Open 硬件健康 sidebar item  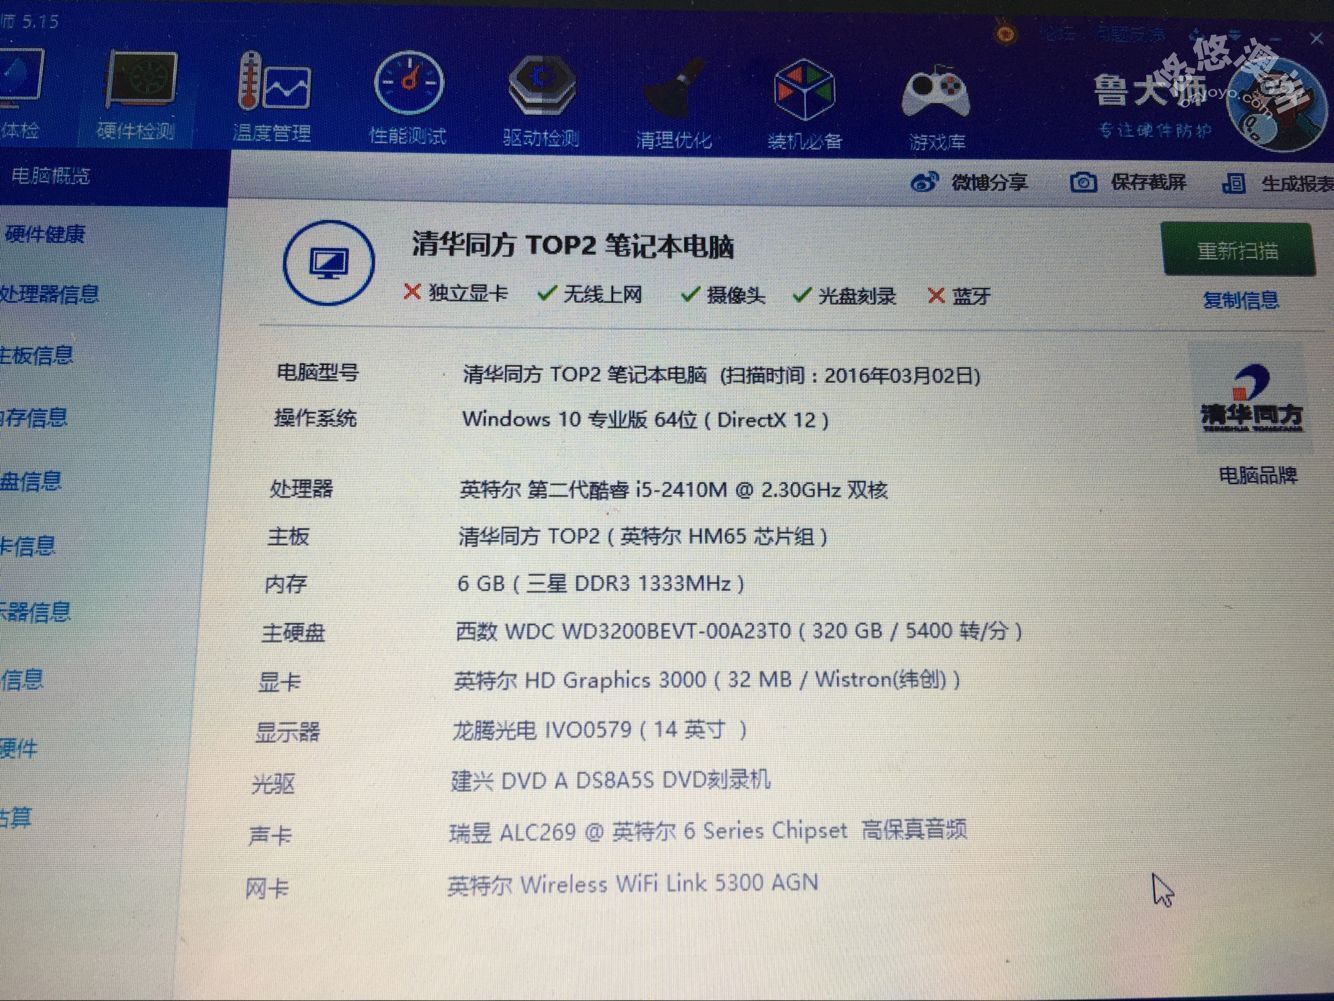(x=44, y=234)
